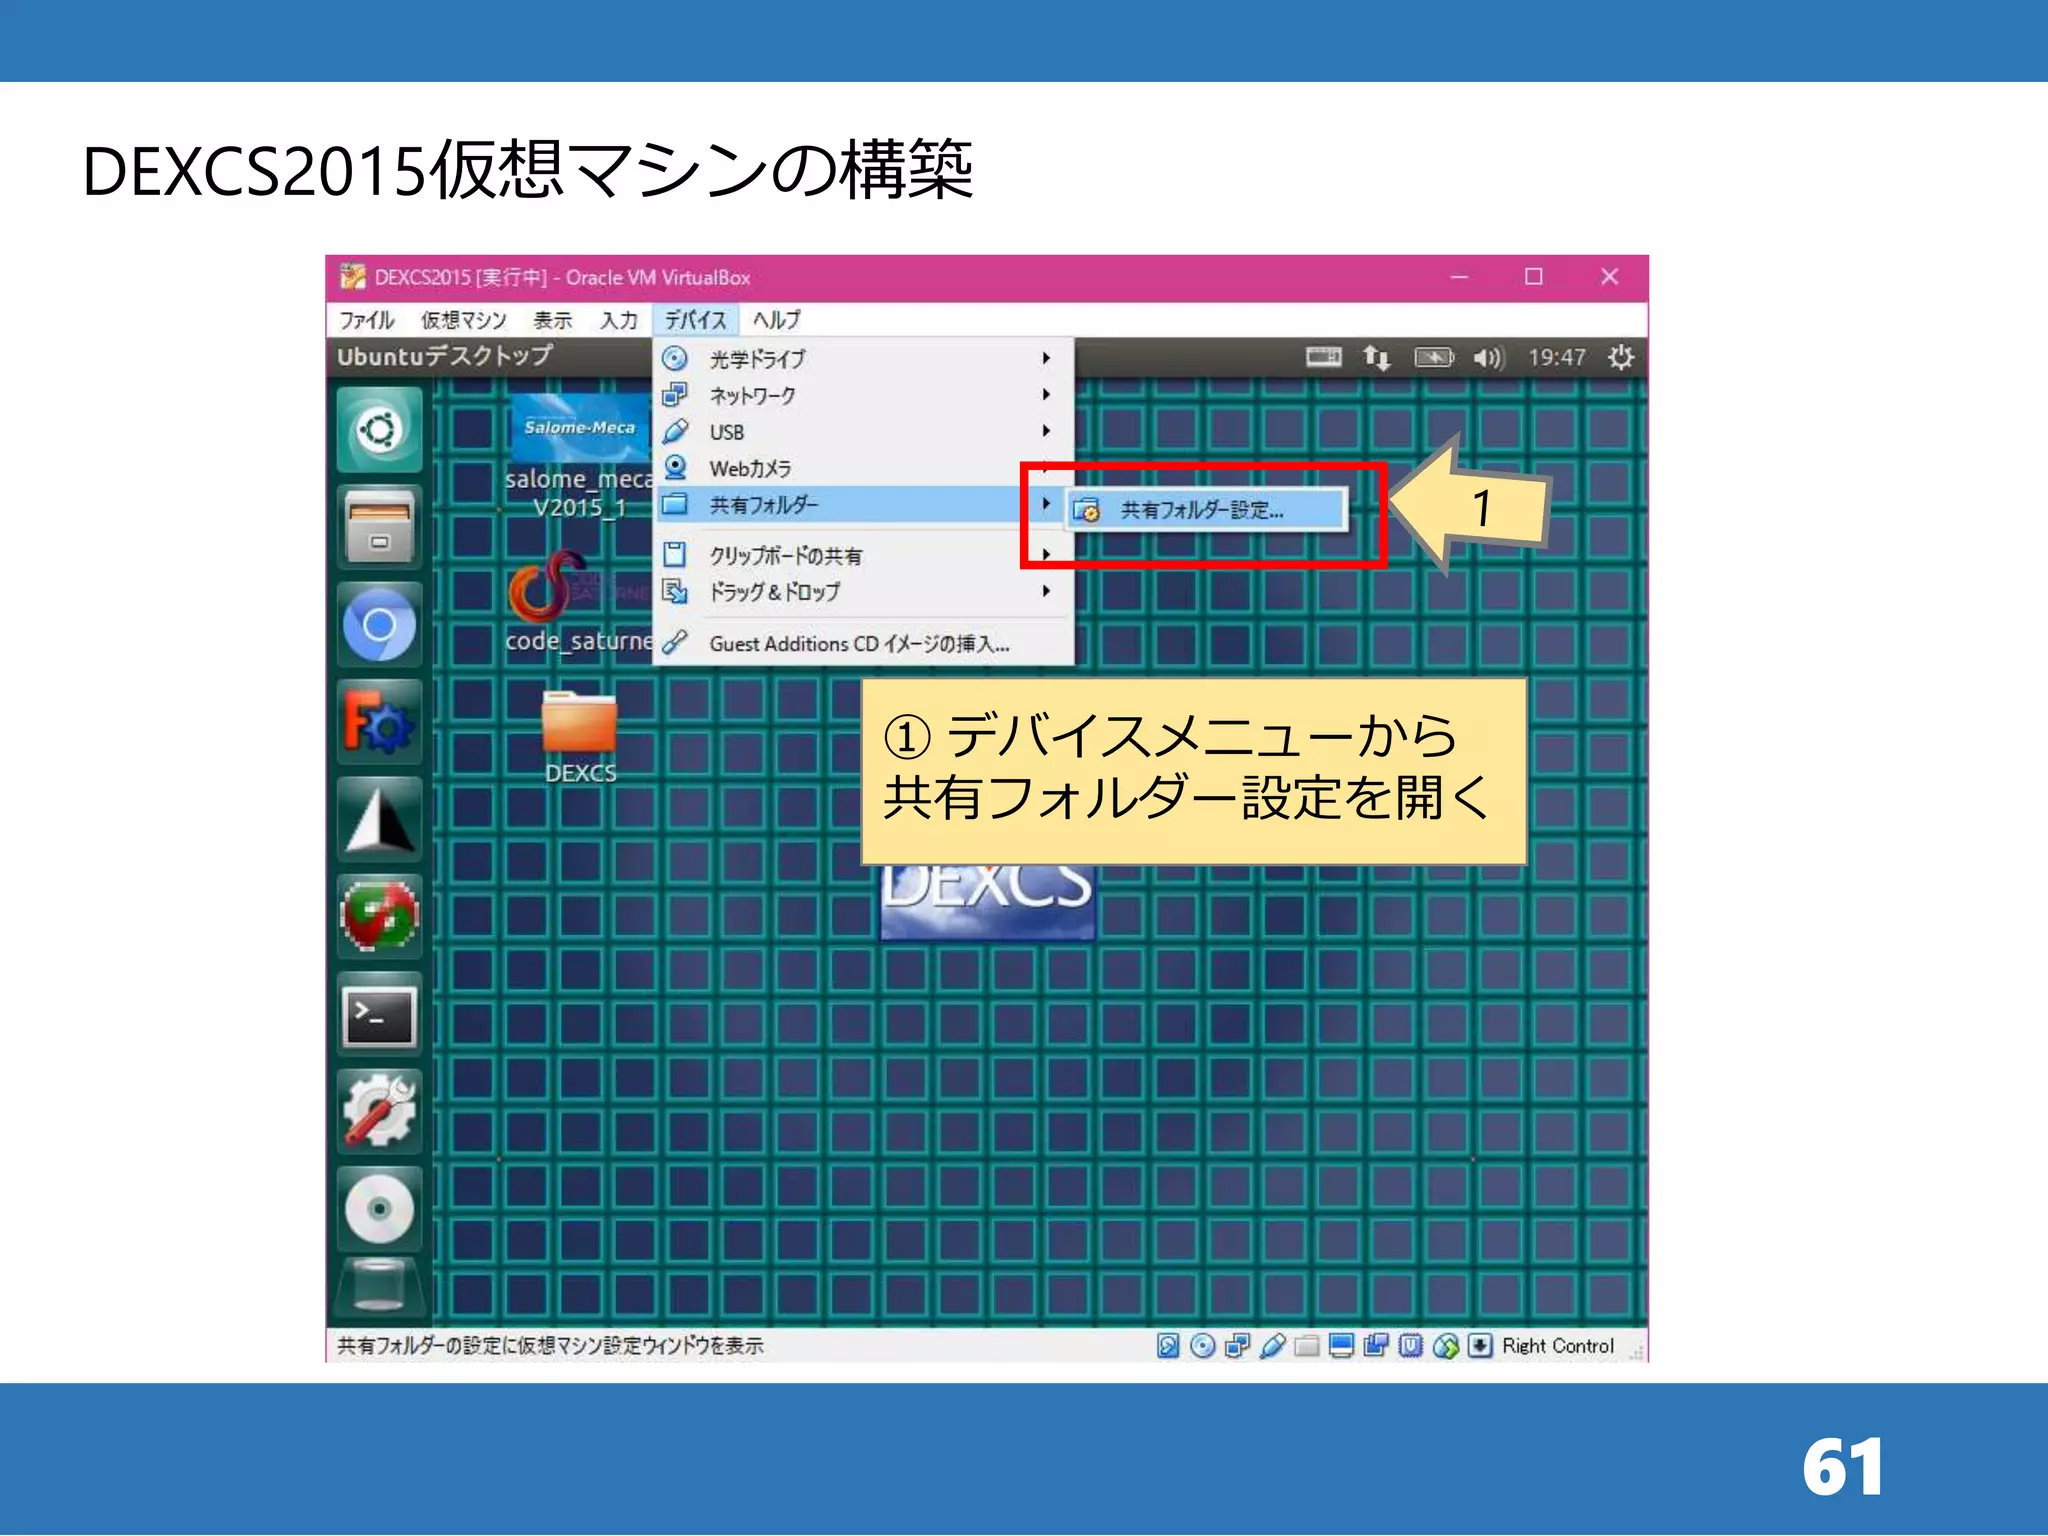Click shared folder settings icon in submenu

(1087, 510)
